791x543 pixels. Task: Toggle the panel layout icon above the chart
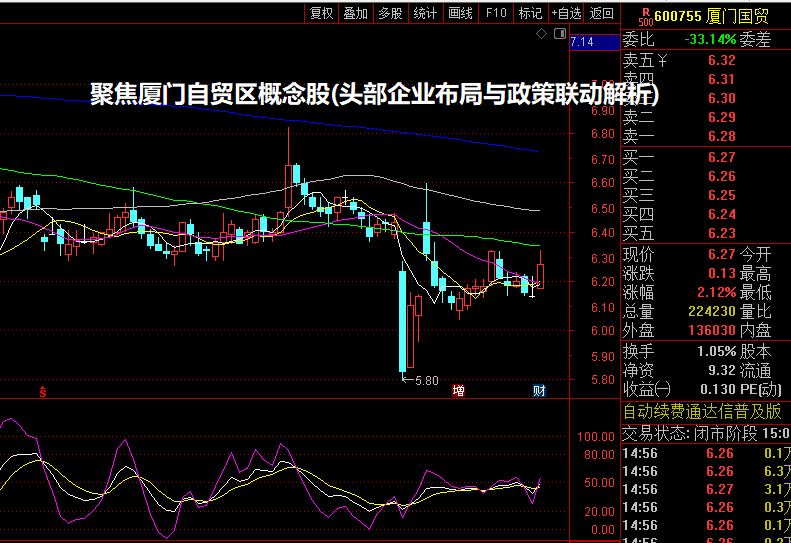click(560, 34)
